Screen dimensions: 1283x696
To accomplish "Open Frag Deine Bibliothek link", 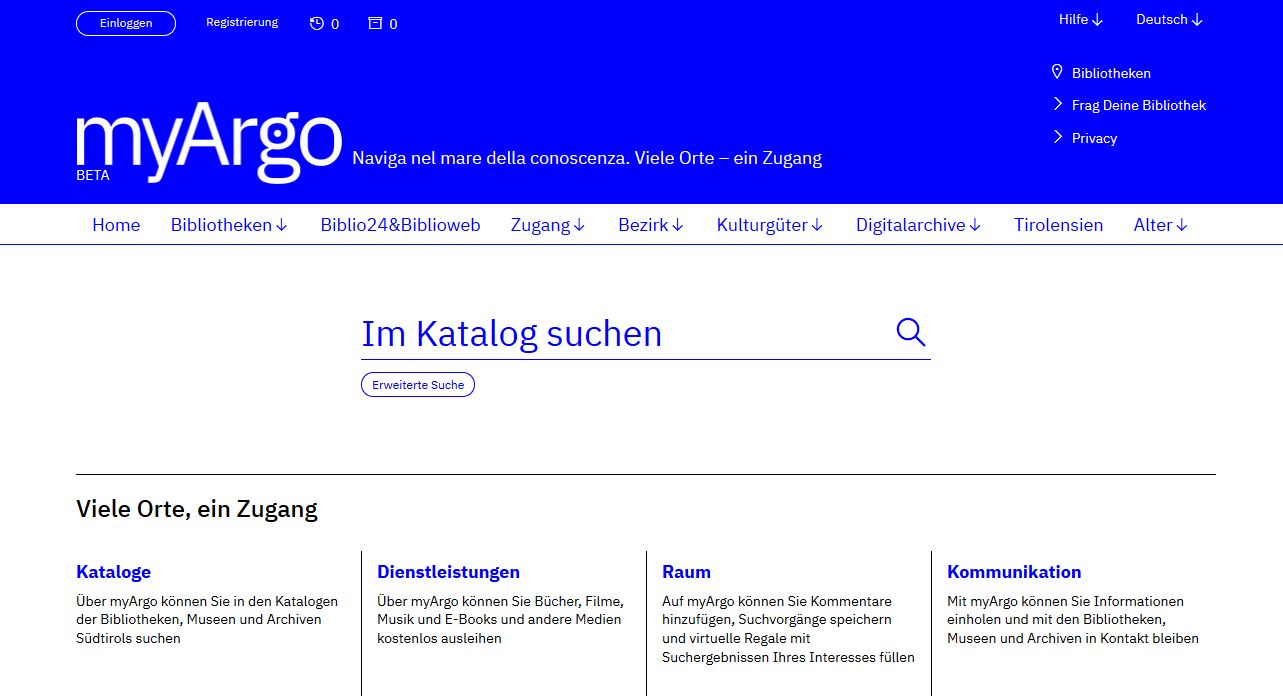I will 1129,105.
